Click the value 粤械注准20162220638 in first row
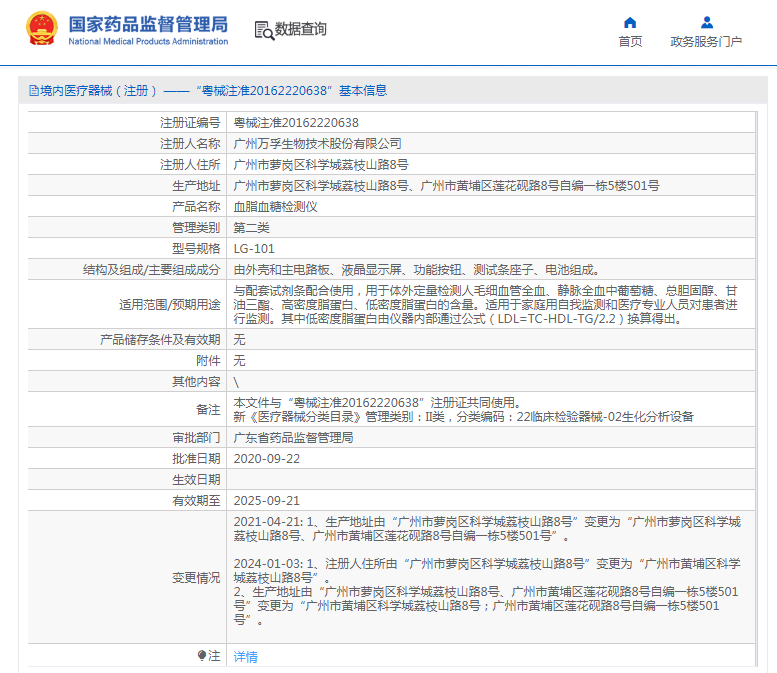Viewport: 777px width, 673px height. 296,122
